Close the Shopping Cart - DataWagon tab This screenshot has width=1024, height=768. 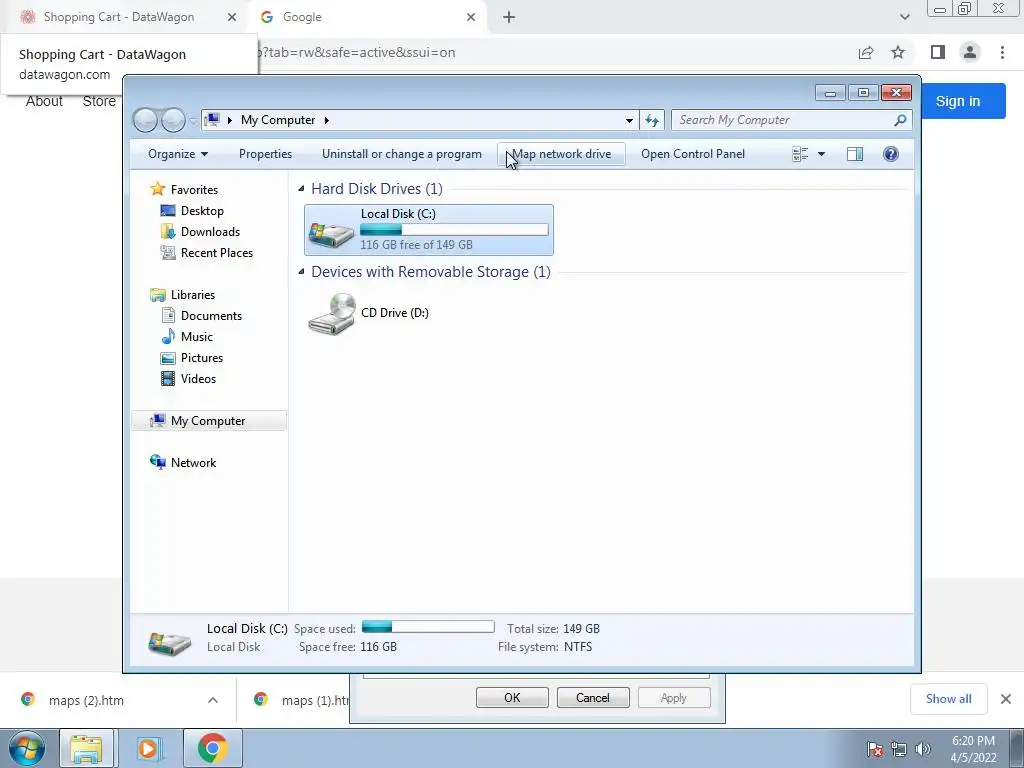[232, 17]
